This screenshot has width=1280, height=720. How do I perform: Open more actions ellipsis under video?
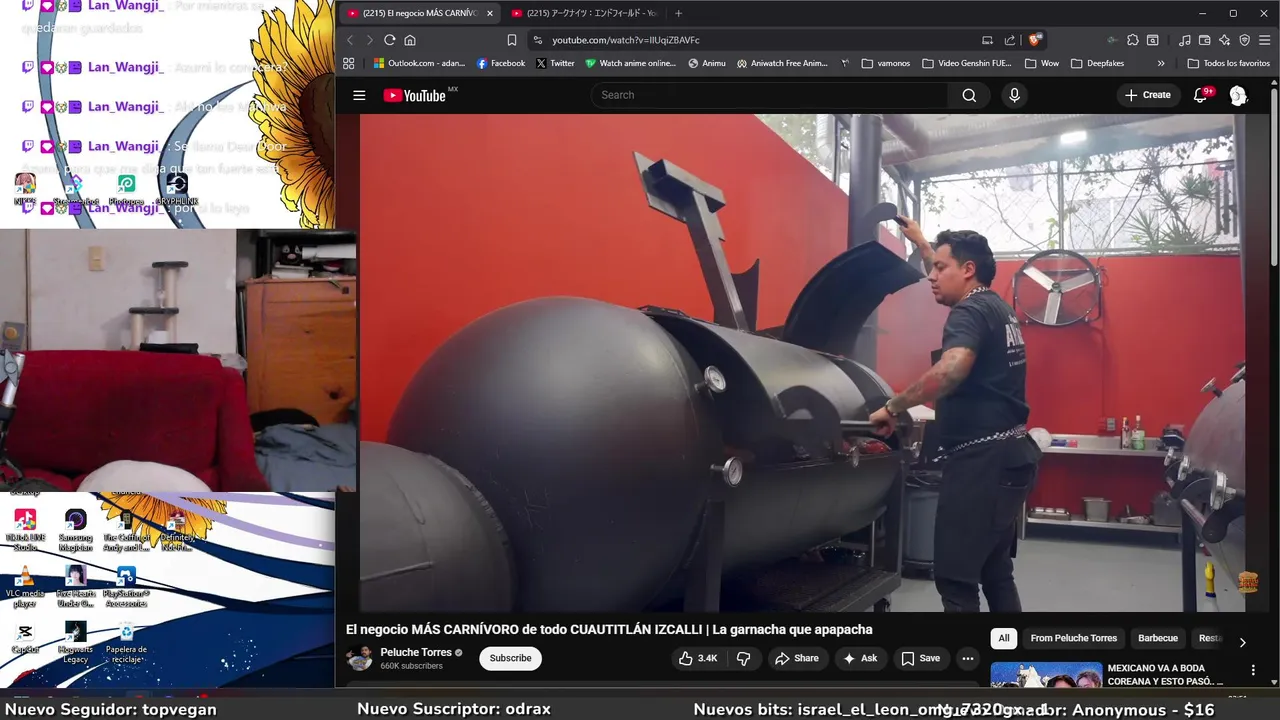(x=967, y=658)
